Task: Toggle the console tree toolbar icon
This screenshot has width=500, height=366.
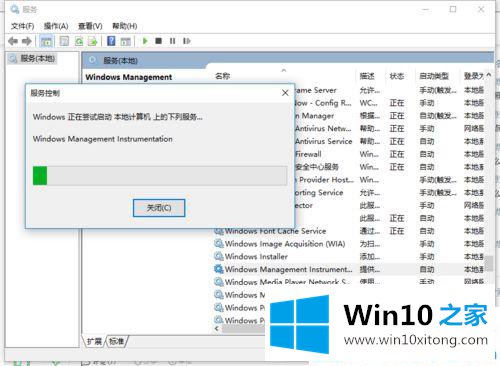Action: [46, 41]
